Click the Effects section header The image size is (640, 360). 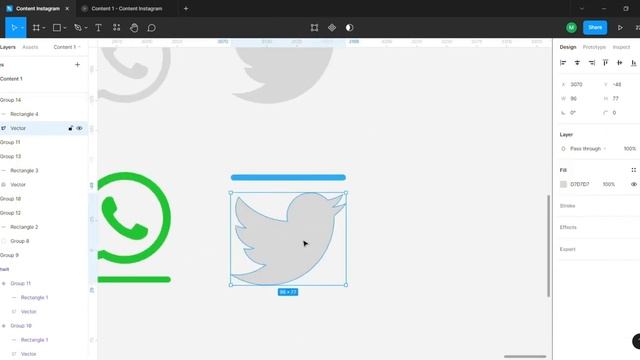[x=568, y=227]
